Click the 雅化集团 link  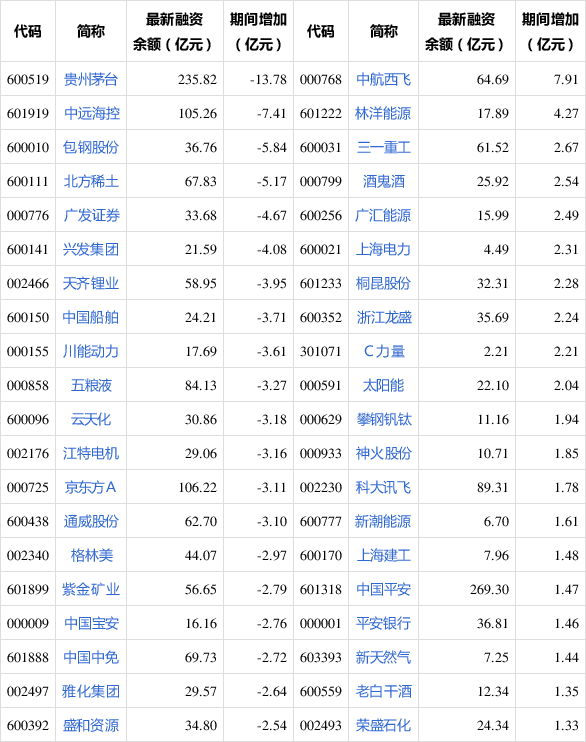91,691
